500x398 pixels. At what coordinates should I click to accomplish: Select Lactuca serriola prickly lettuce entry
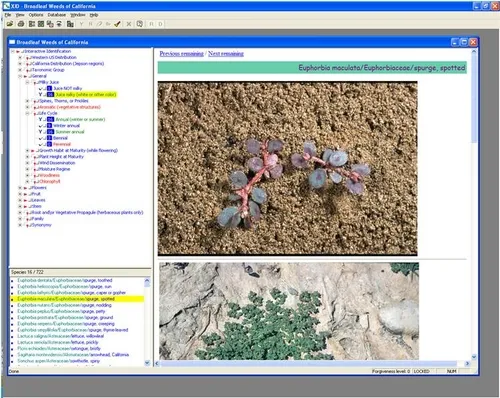point(58,342)
